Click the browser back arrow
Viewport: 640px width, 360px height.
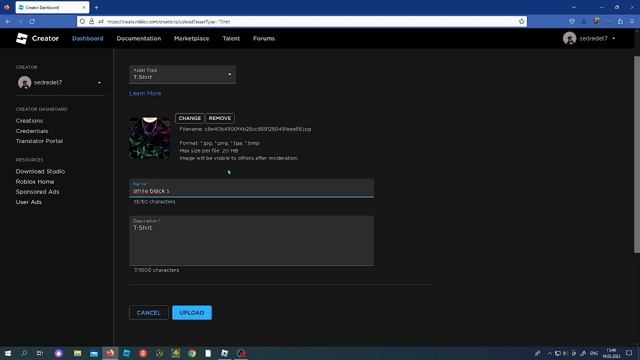[8, 21]
